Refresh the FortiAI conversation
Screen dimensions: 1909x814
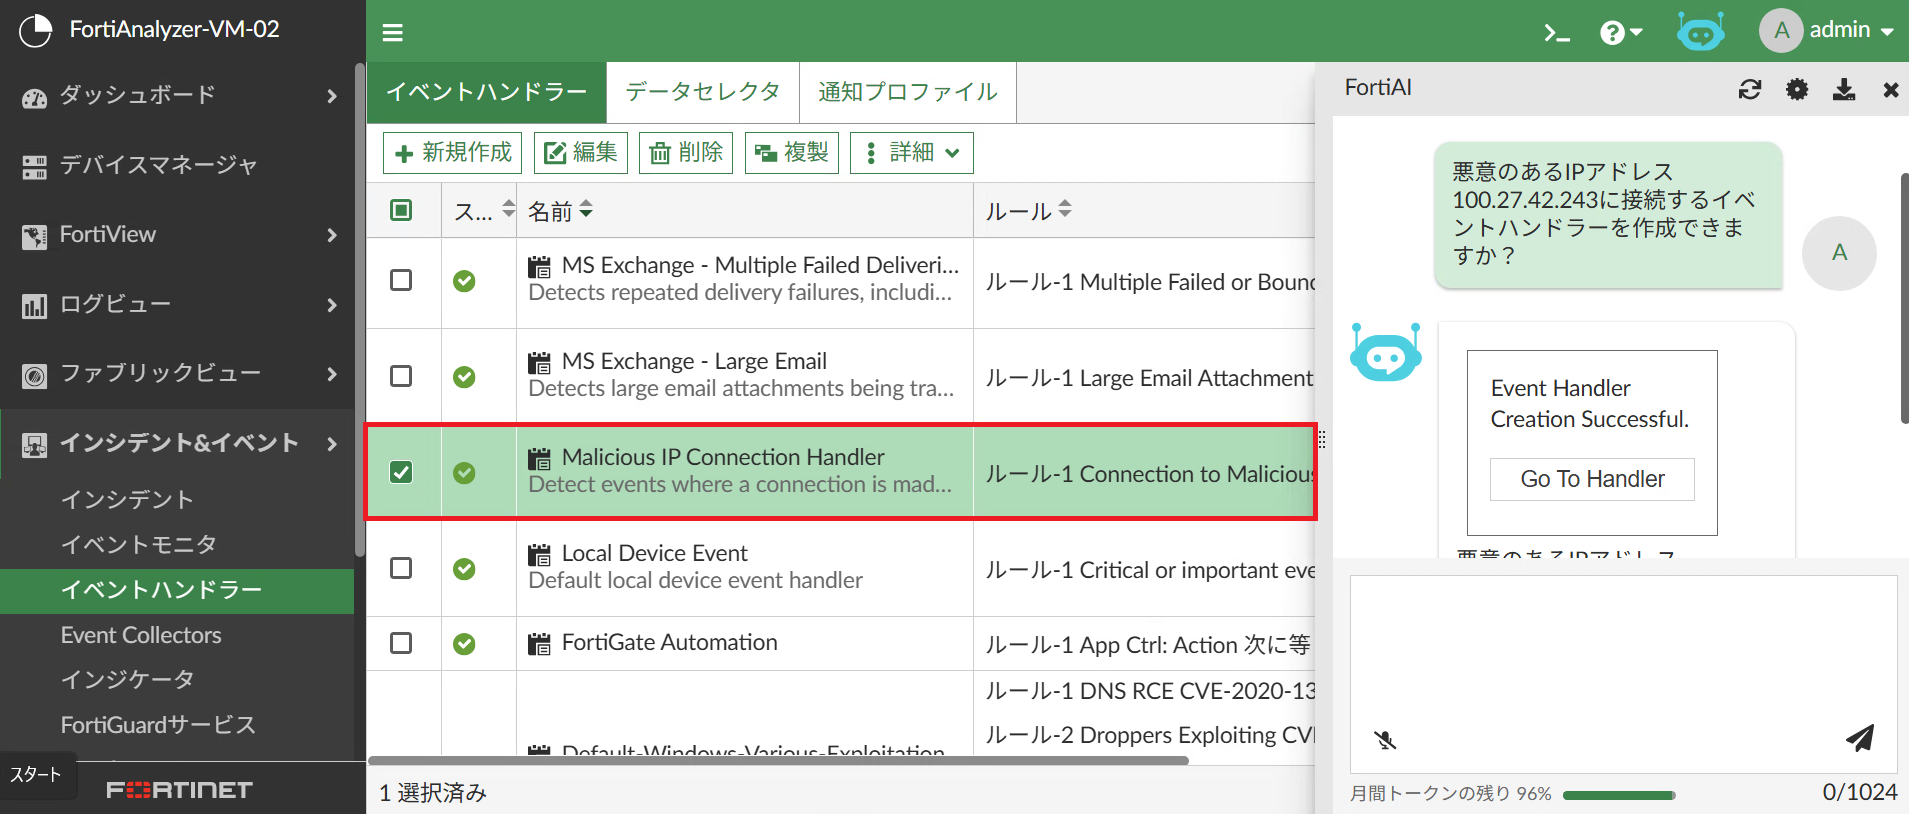click(1749, 90)
